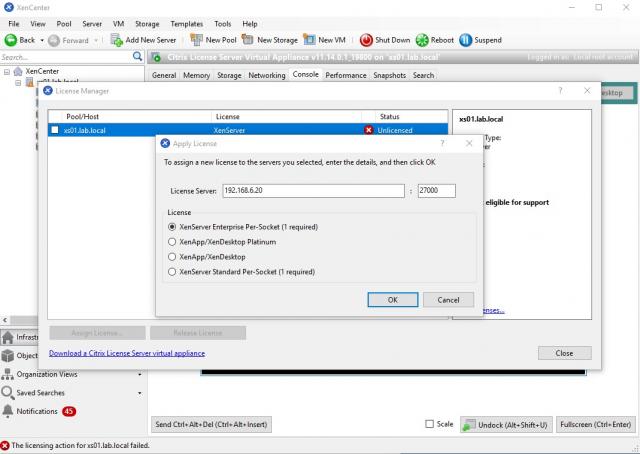Click the License Manager help question mark
The width and height of the screenshot is (640, 454).
point(560,91)
